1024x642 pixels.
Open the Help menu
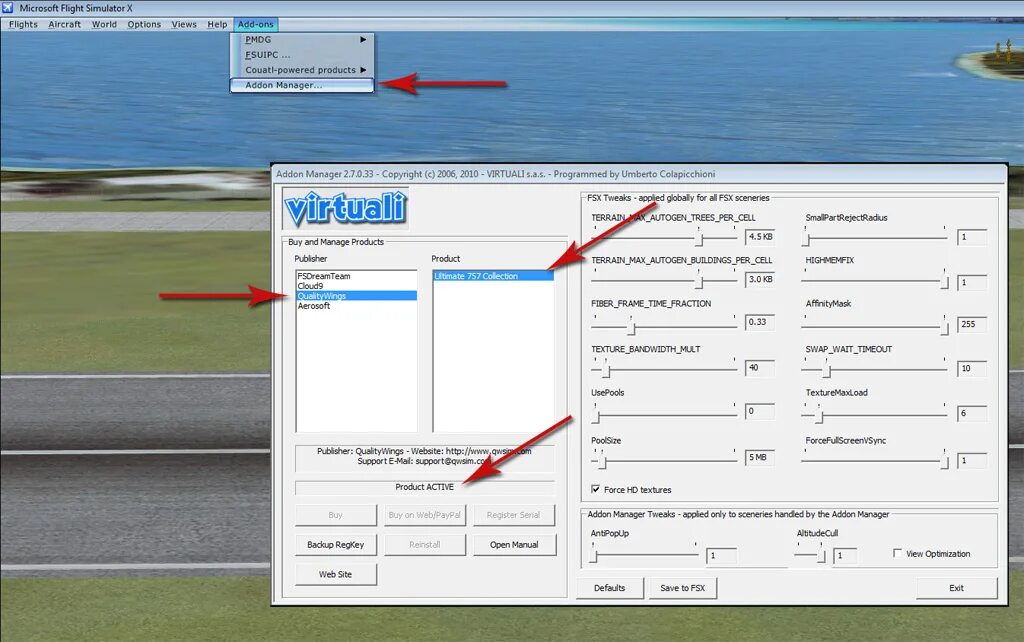pos(217,24)
